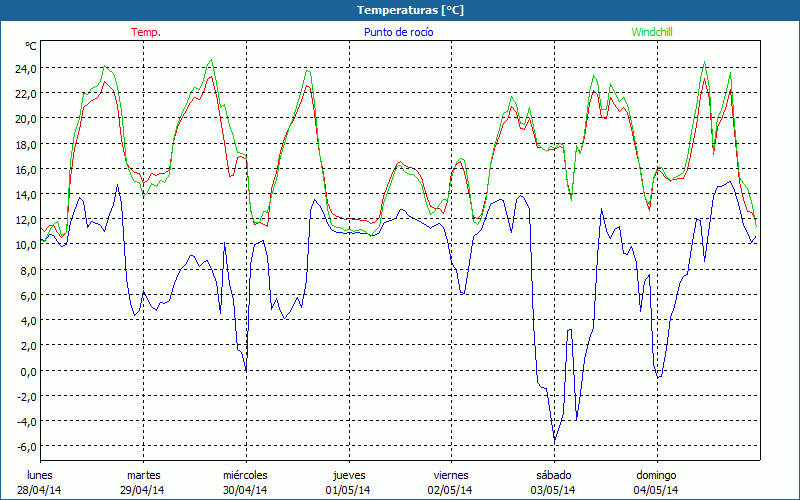The image size is (800, 500).
Task: Select the lunes 28/04/14 date label
Action: pyautogui.click(x=41, y=482)
